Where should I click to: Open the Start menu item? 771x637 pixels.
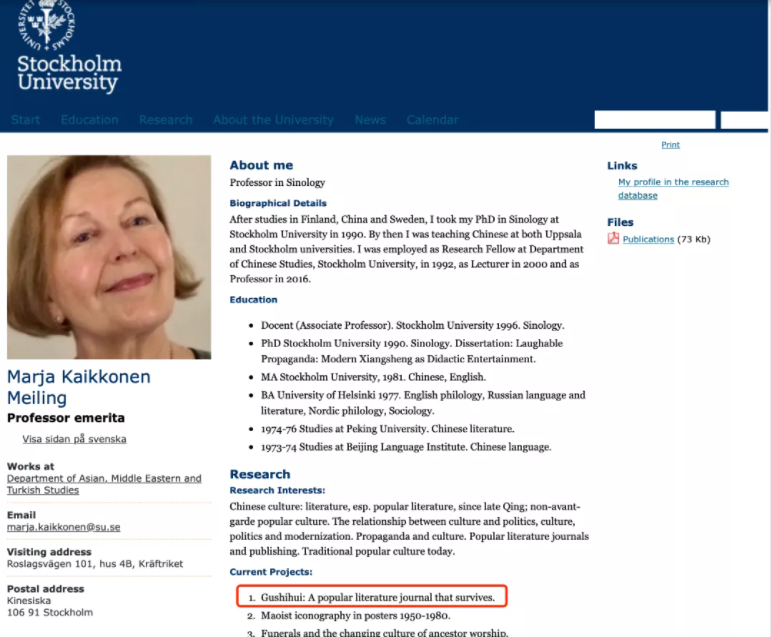click(x=26, y=120)
